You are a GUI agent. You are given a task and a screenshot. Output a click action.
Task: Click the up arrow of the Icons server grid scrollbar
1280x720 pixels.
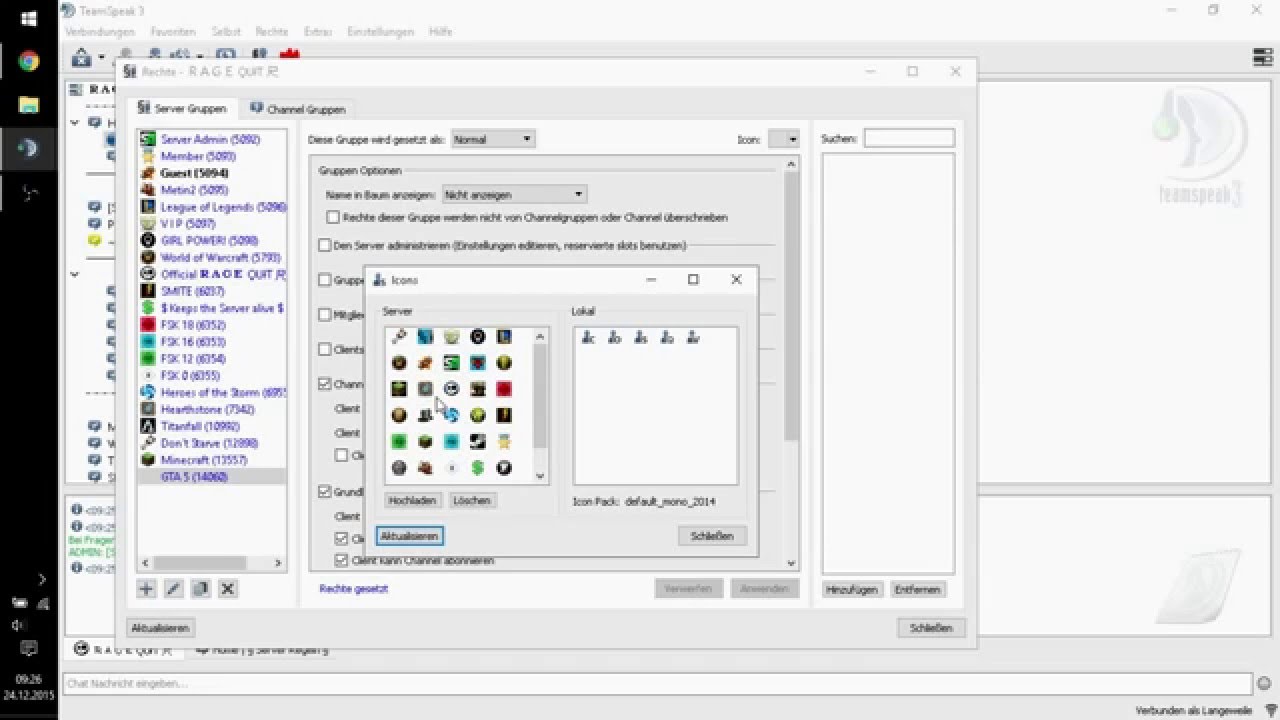click(540, 336)
